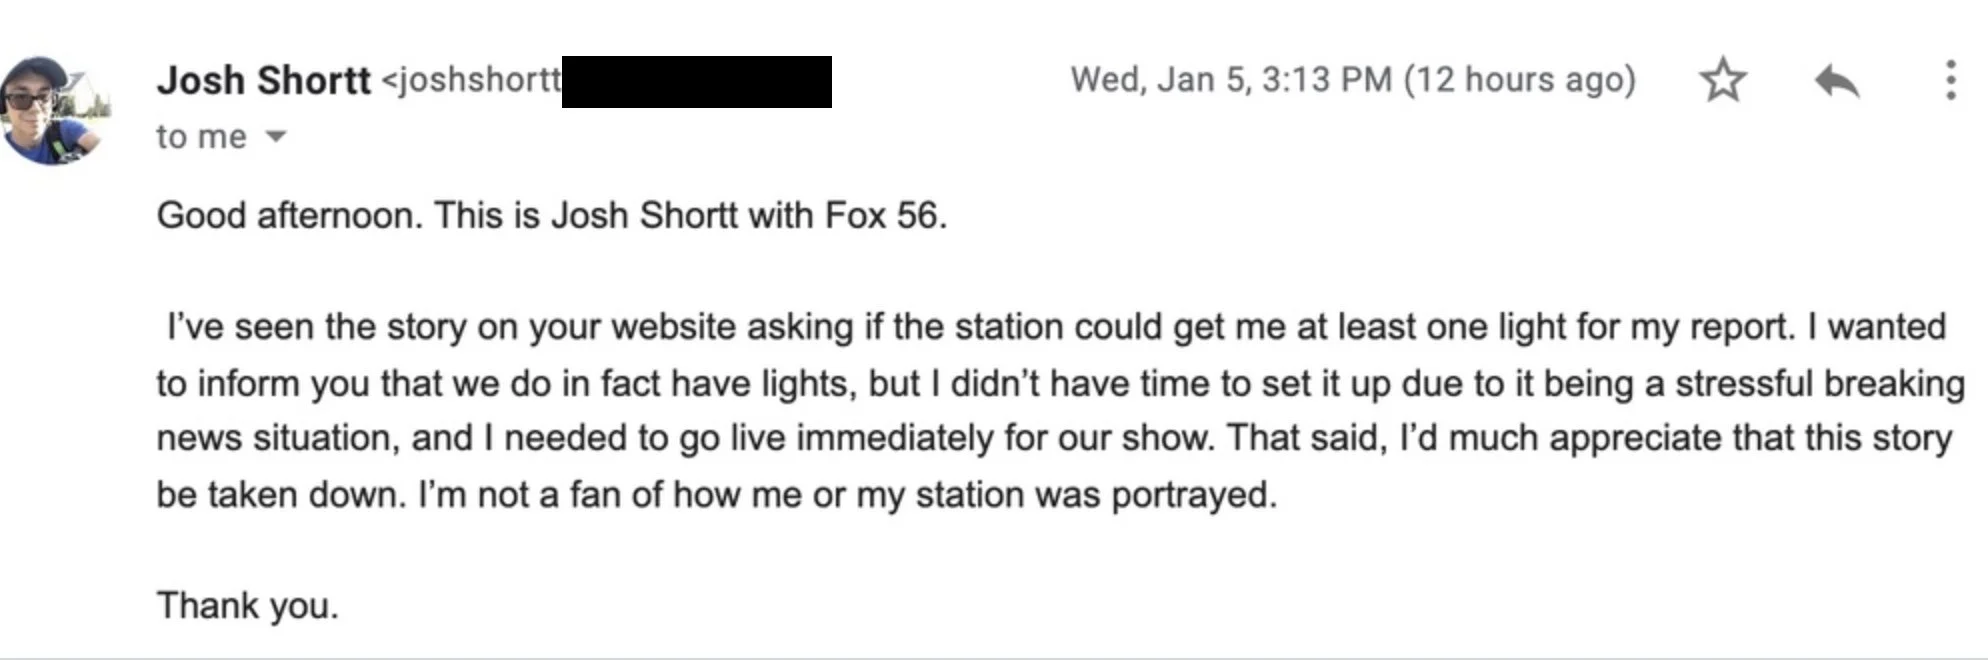Expand the "to me" recipient details arrow
The image size is (1988, 660).
(275, 137)
